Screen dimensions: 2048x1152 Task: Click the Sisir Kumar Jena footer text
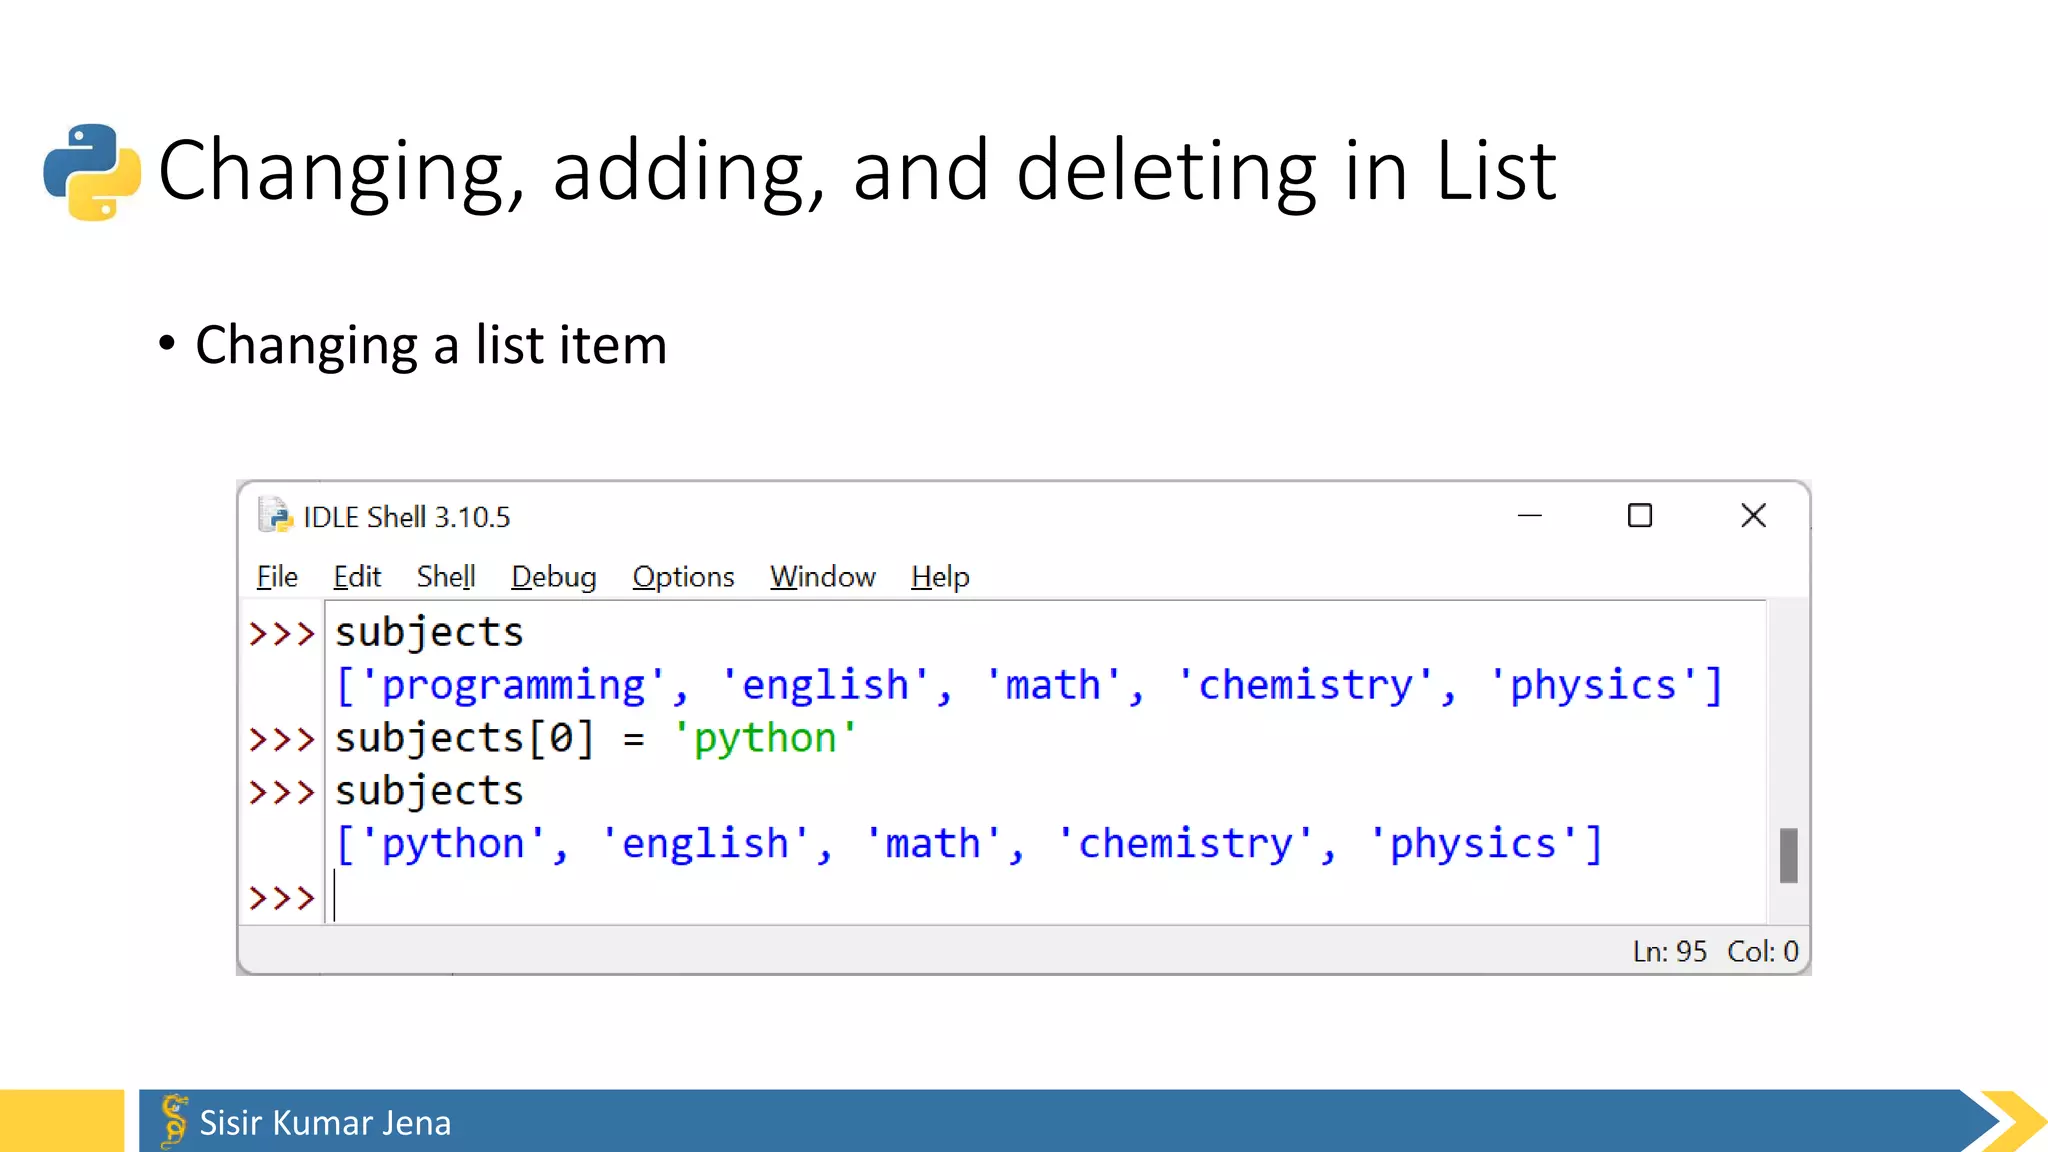tap(325, 1123)
